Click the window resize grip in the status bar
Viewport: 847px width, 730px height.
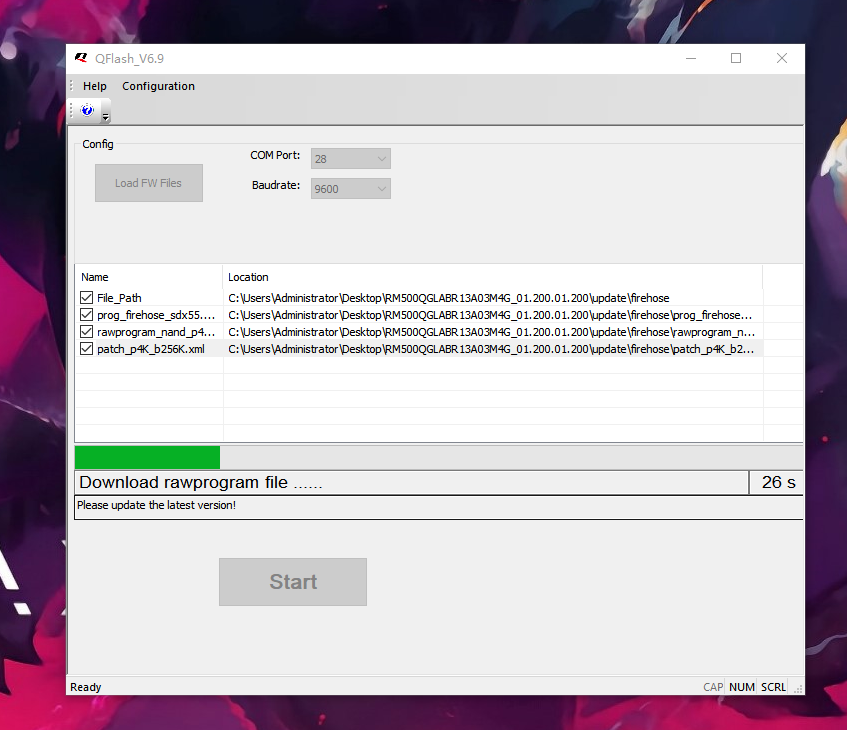pos(798,688)
